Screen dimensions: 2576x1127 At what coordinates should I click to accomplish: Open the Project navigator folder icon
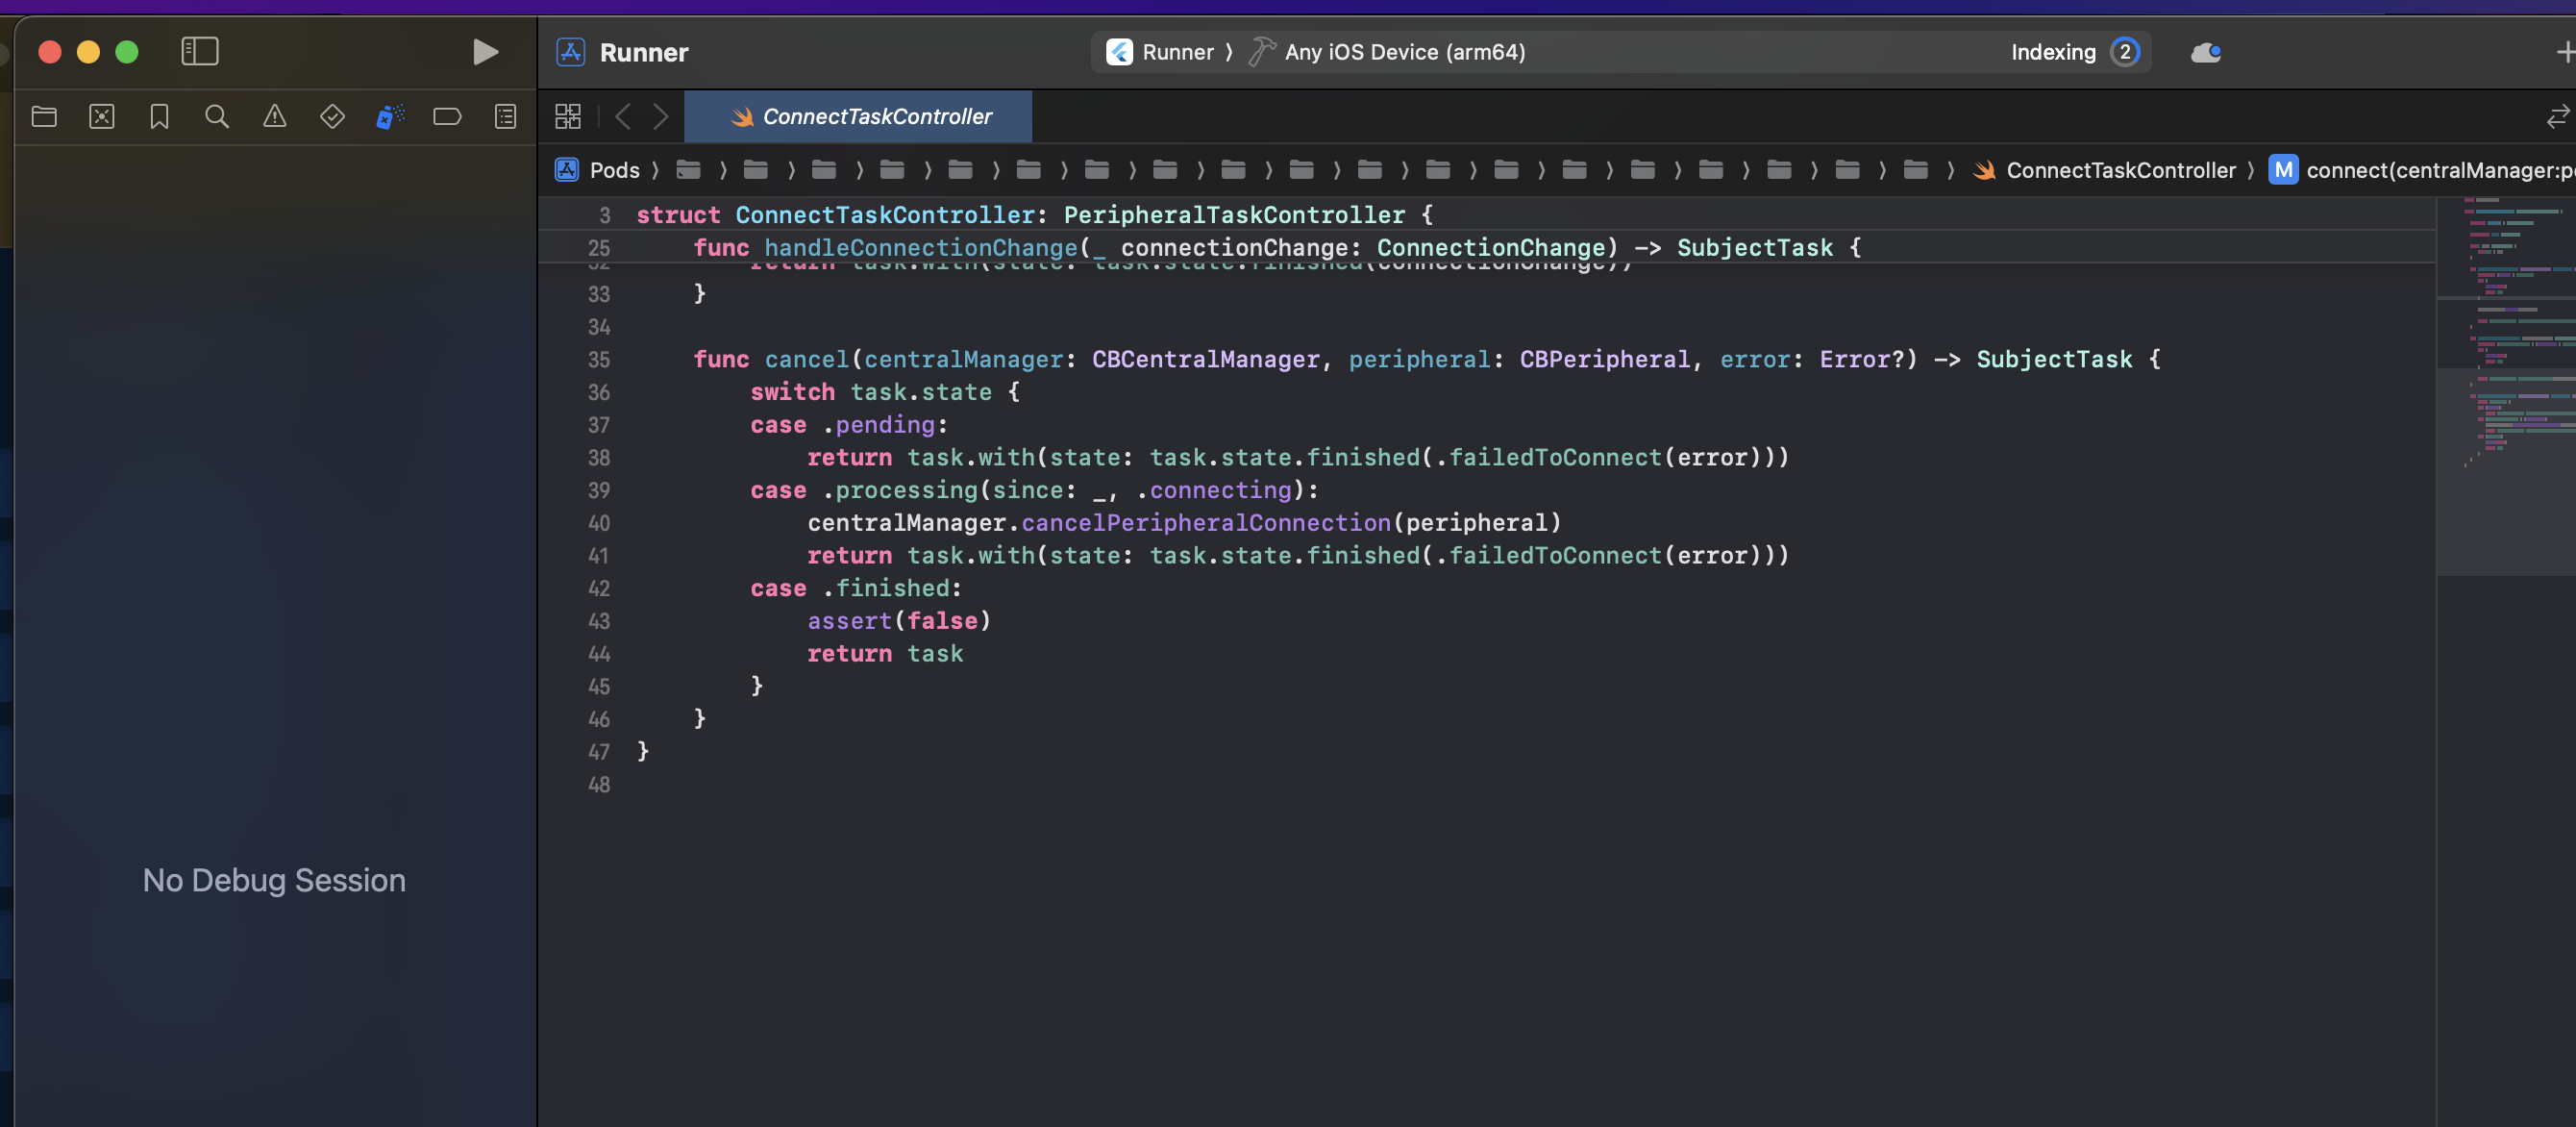tap(44, 117)
